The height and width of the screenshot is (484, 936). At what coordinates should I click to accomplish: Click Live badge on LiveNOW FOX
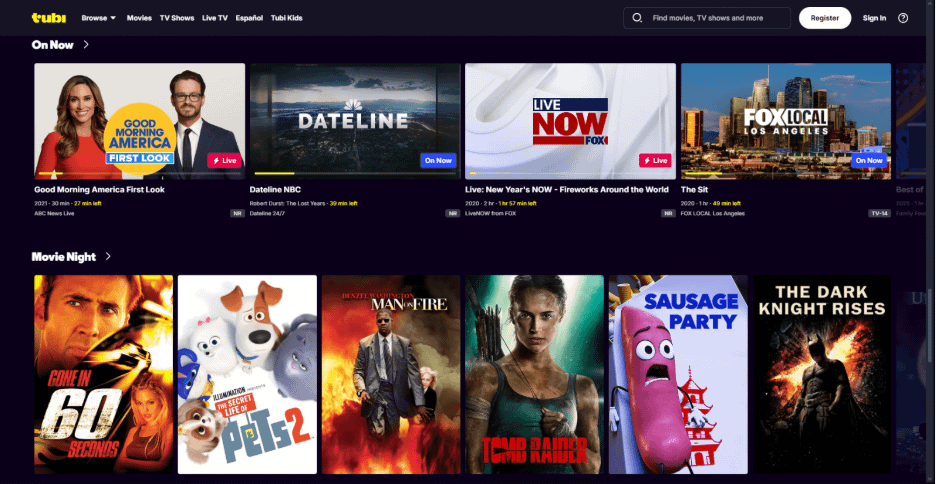655,161
